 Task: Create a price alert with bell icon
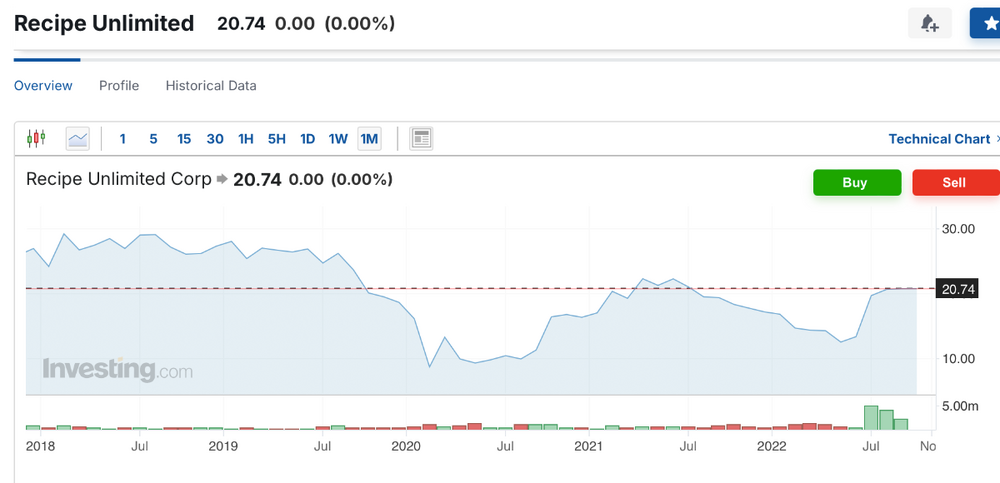[930, 24]
